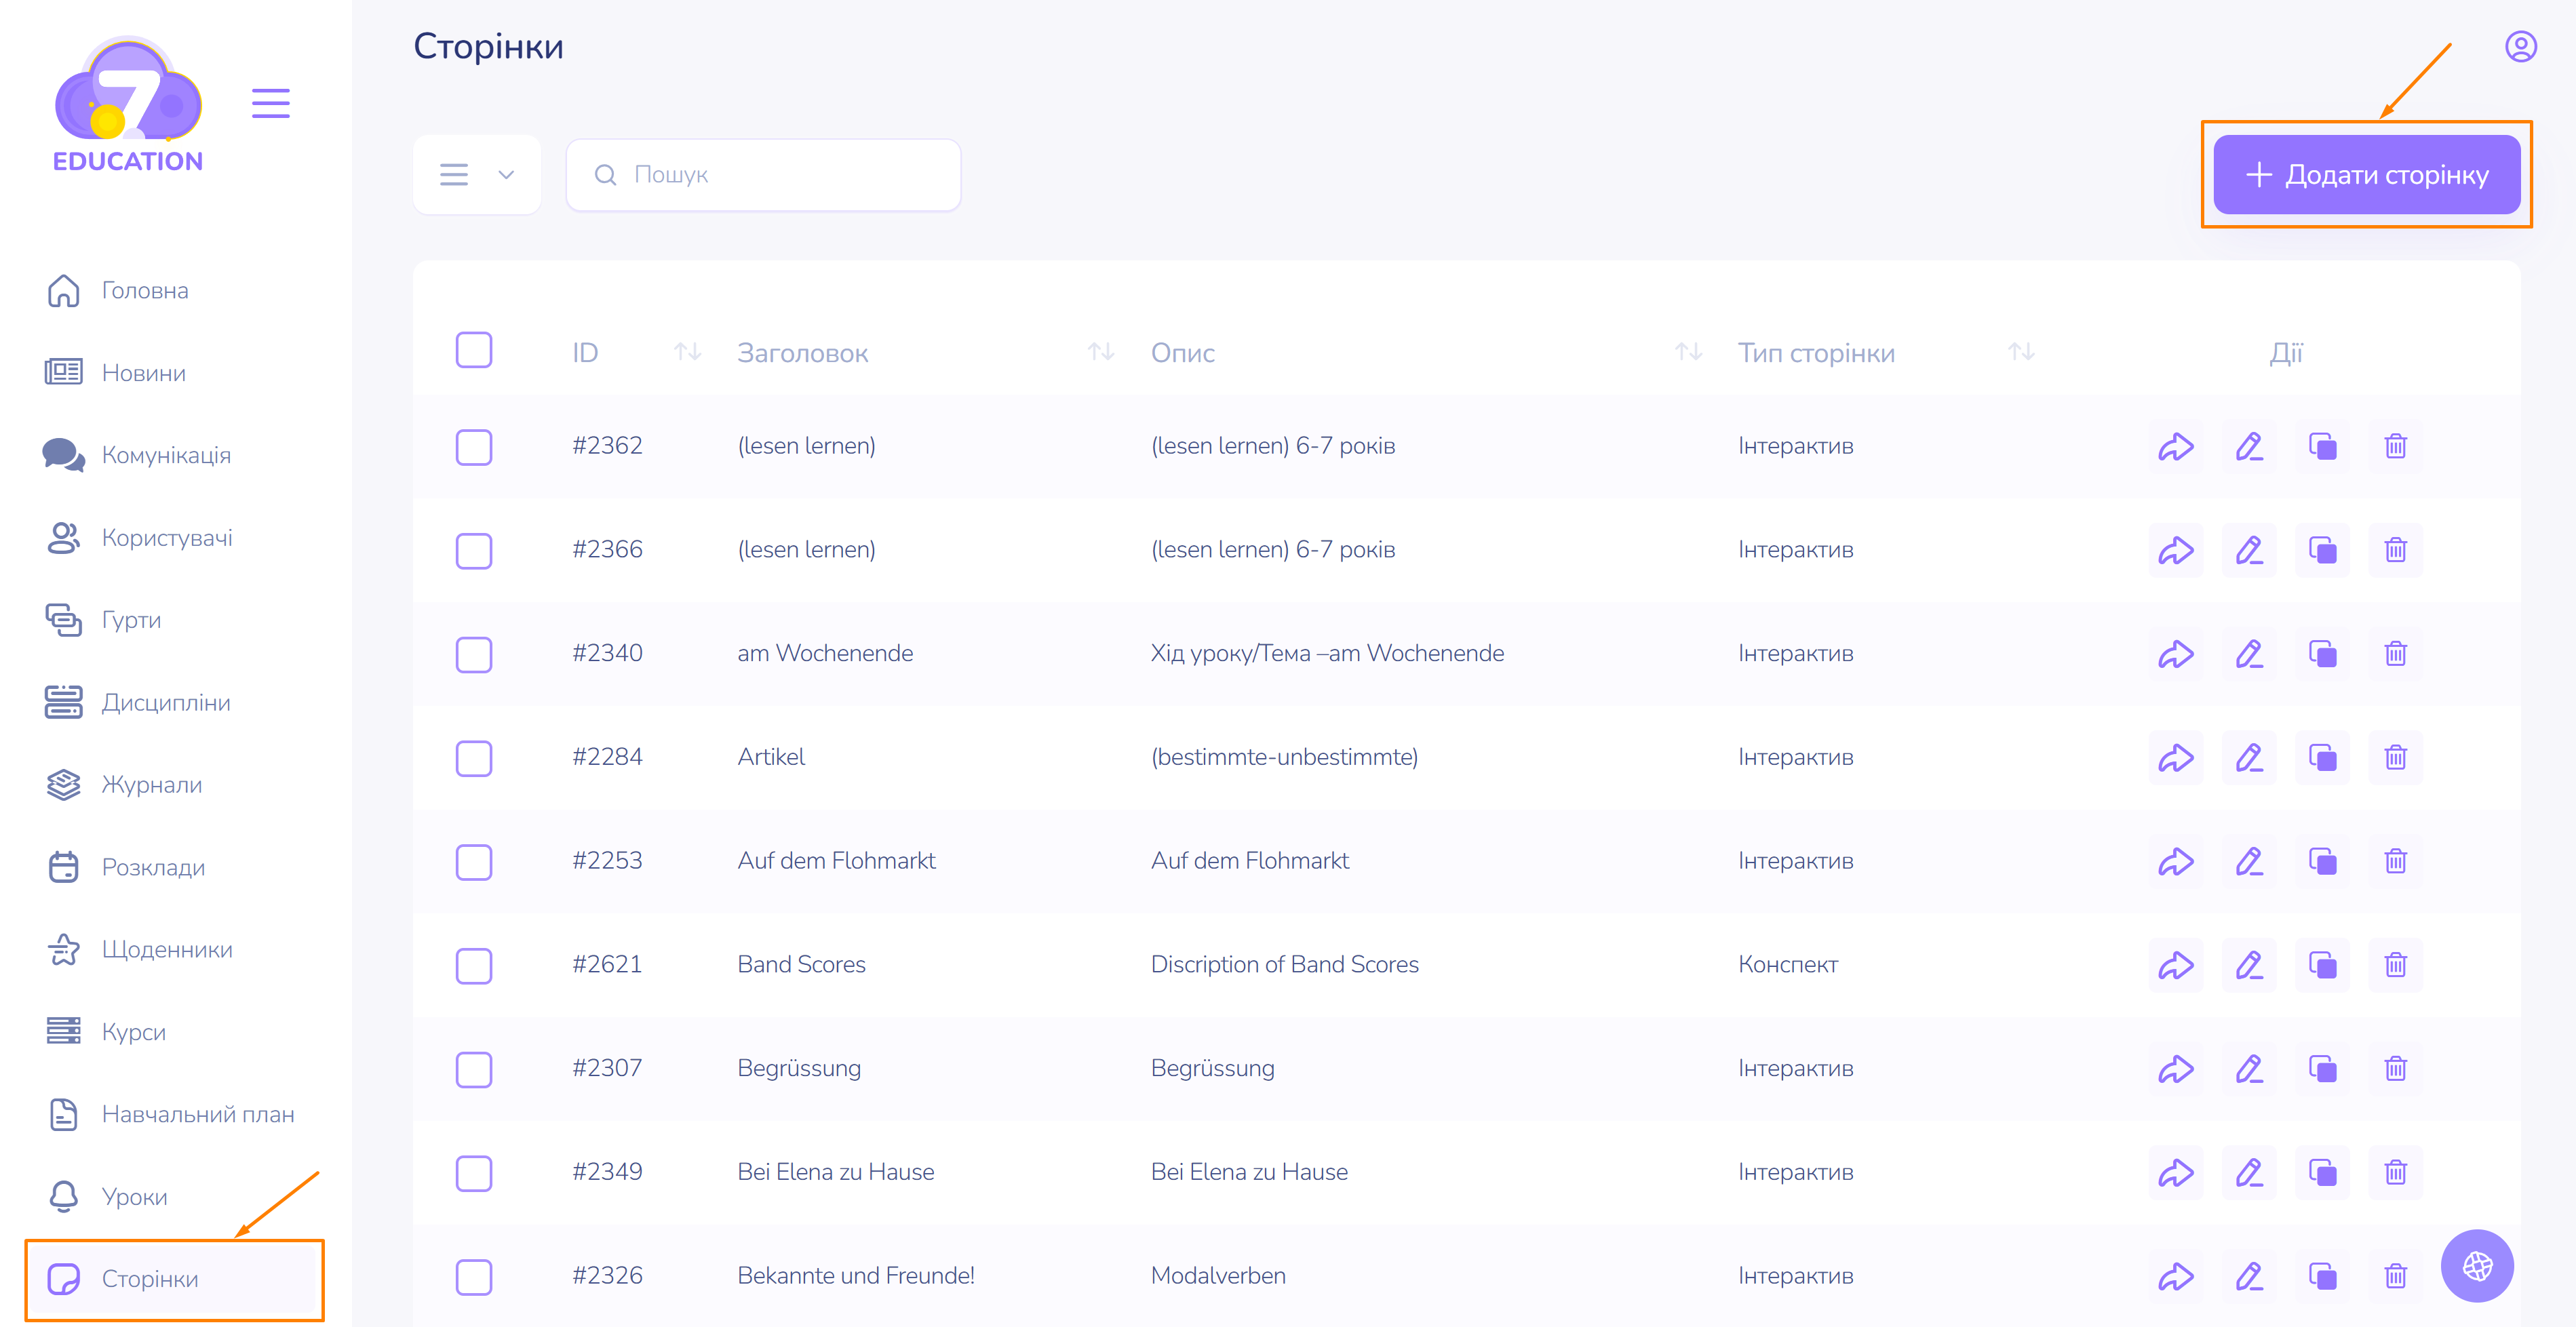Share the Bekannte und Freunde! page
Viewport: 2576px width, 1327px height.
click(x=2176, y=1276)
